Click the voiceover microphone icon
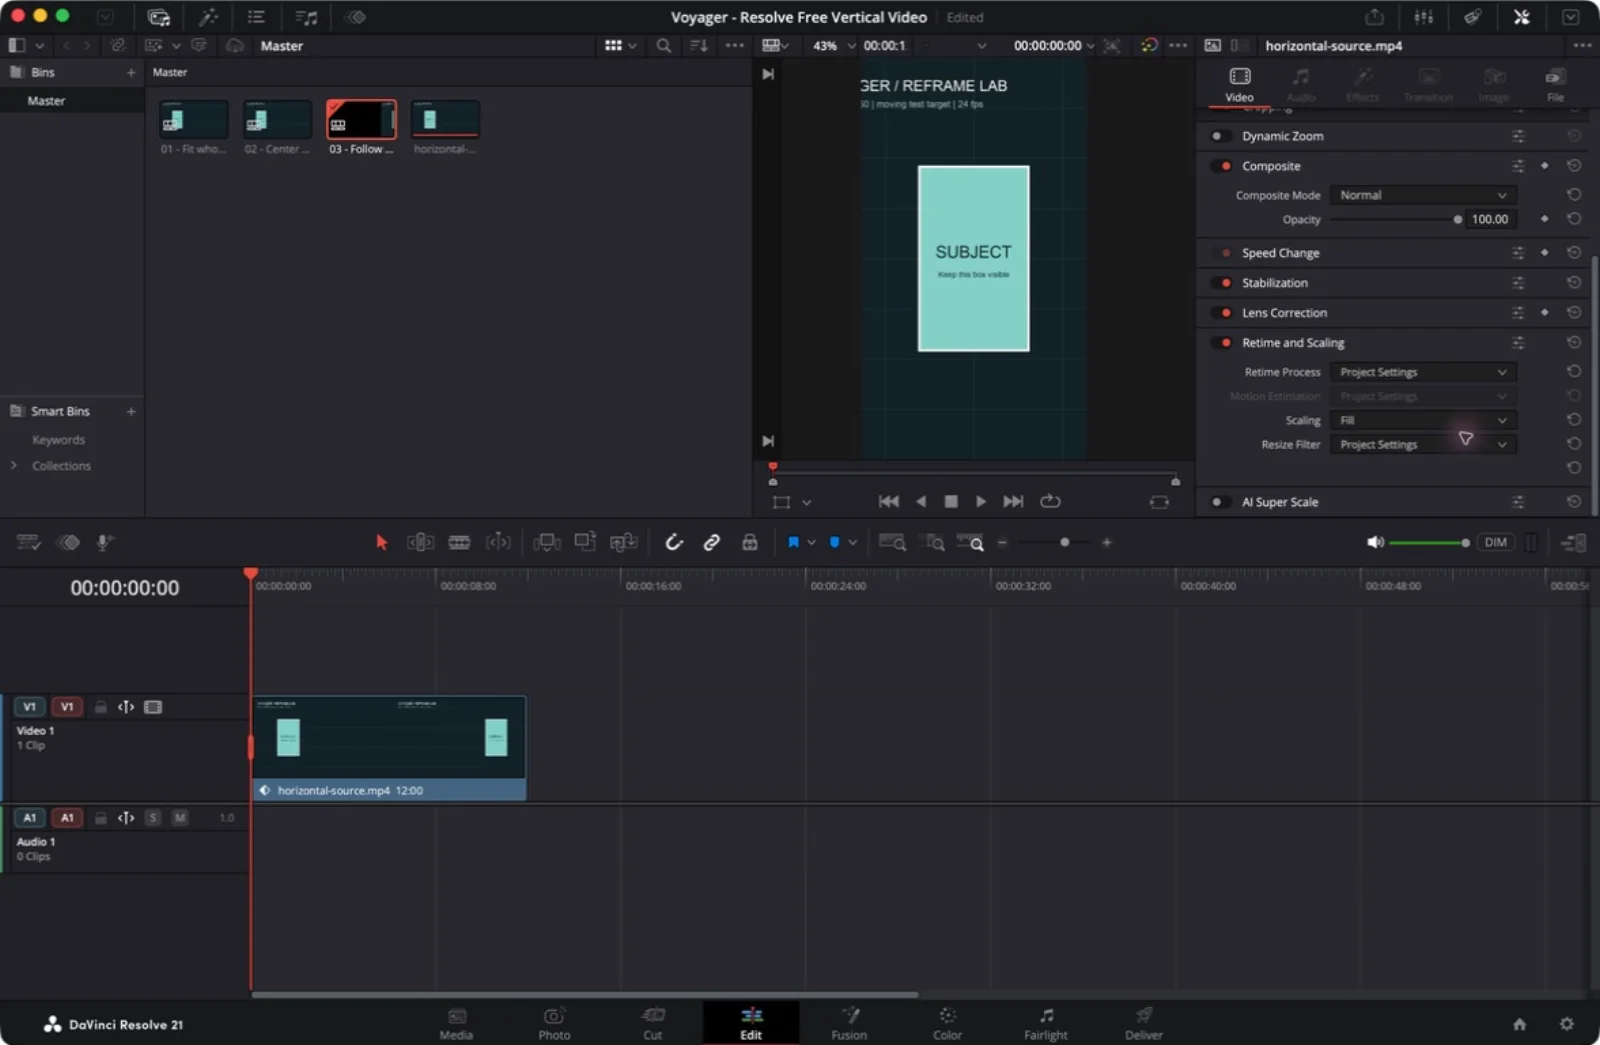 coord(104,542)
